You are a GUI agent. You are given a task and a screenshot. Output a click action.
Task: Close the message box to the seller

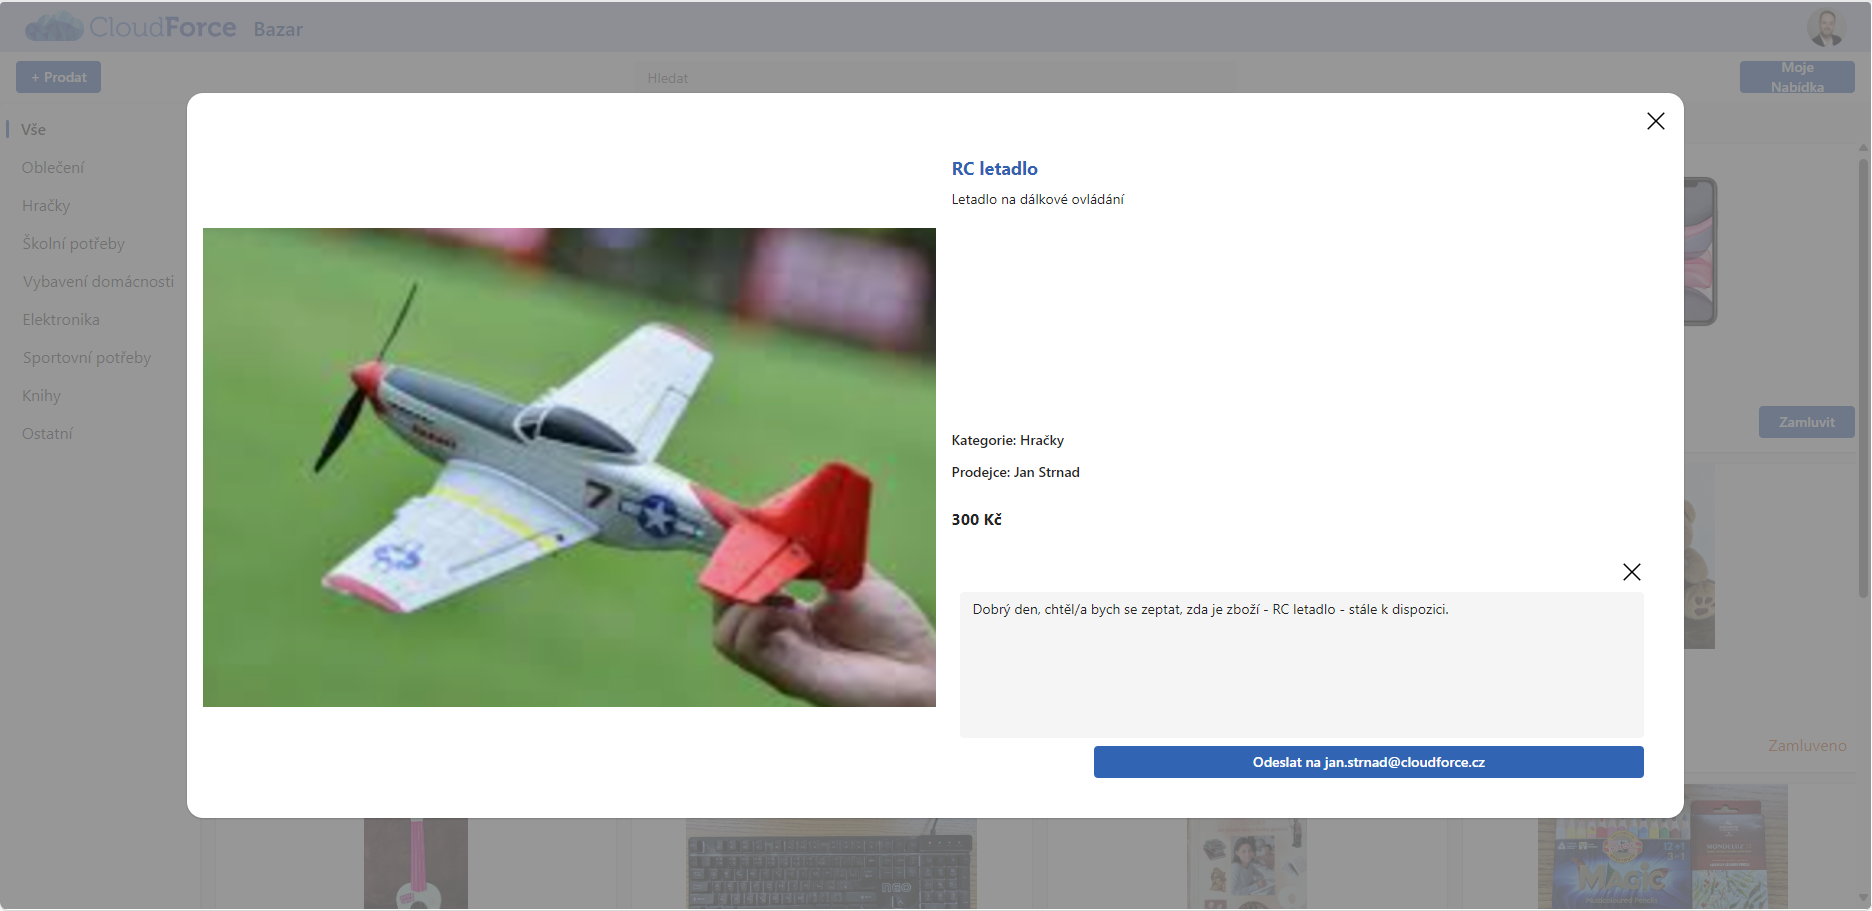(1631, 572)
